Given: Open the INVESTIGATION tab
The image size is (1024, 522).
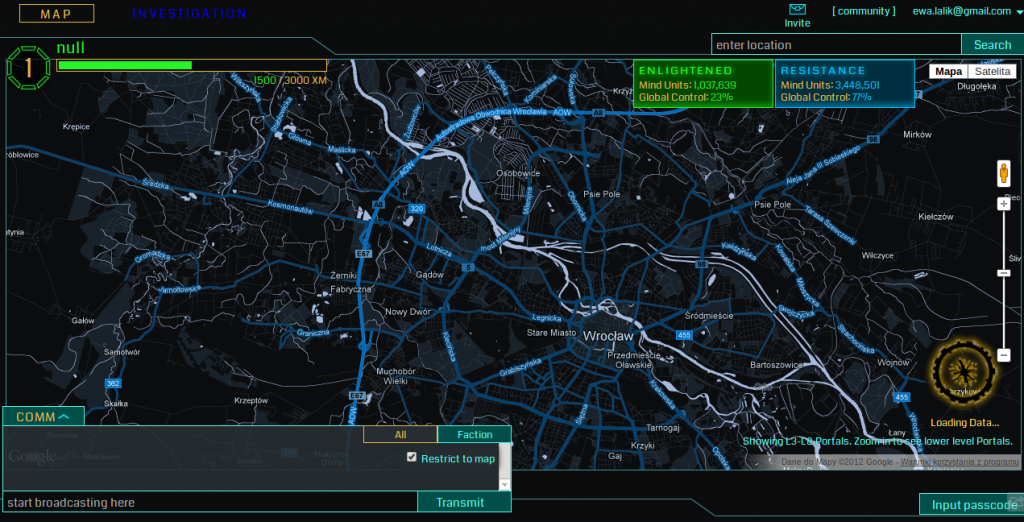Looking at the screenshot, I should pos(189,14).
